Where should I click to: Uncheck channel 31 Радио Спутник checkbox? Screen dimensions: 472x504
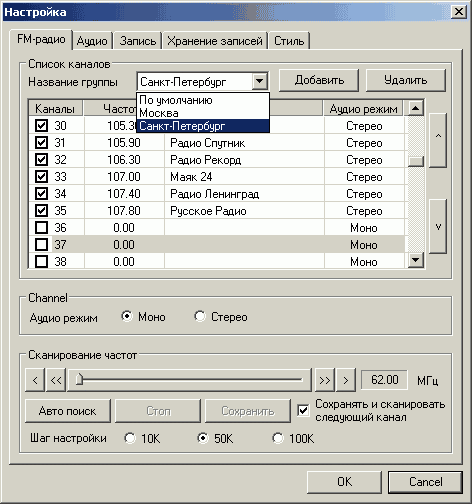tap(41, 143)
